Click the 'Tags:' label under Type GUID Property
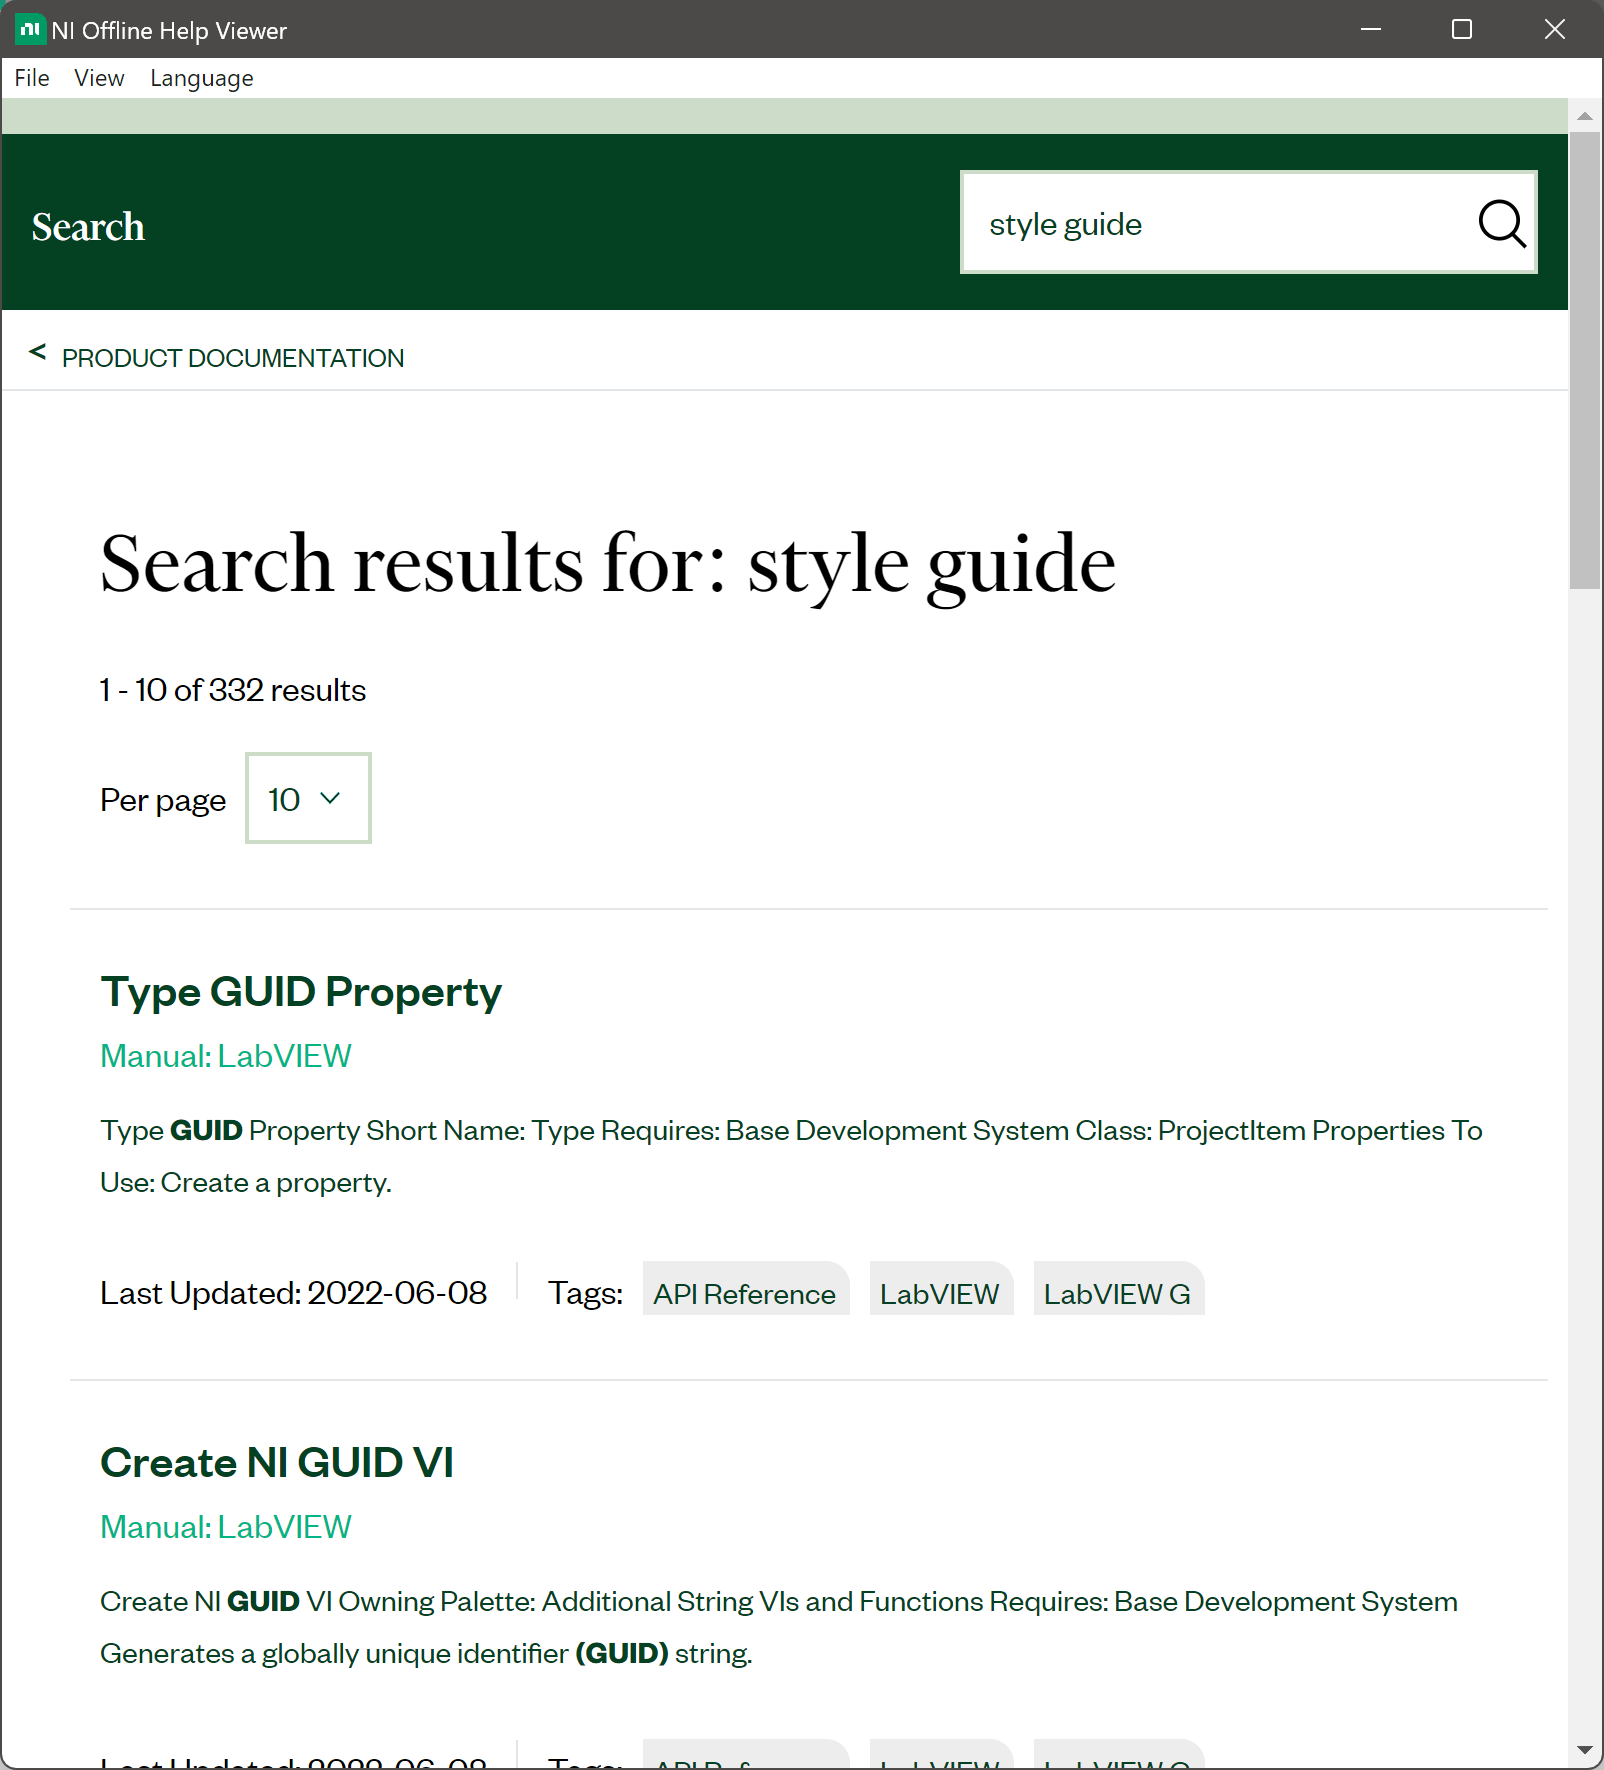The image size is (1604, 1770). pos(585,1293)
